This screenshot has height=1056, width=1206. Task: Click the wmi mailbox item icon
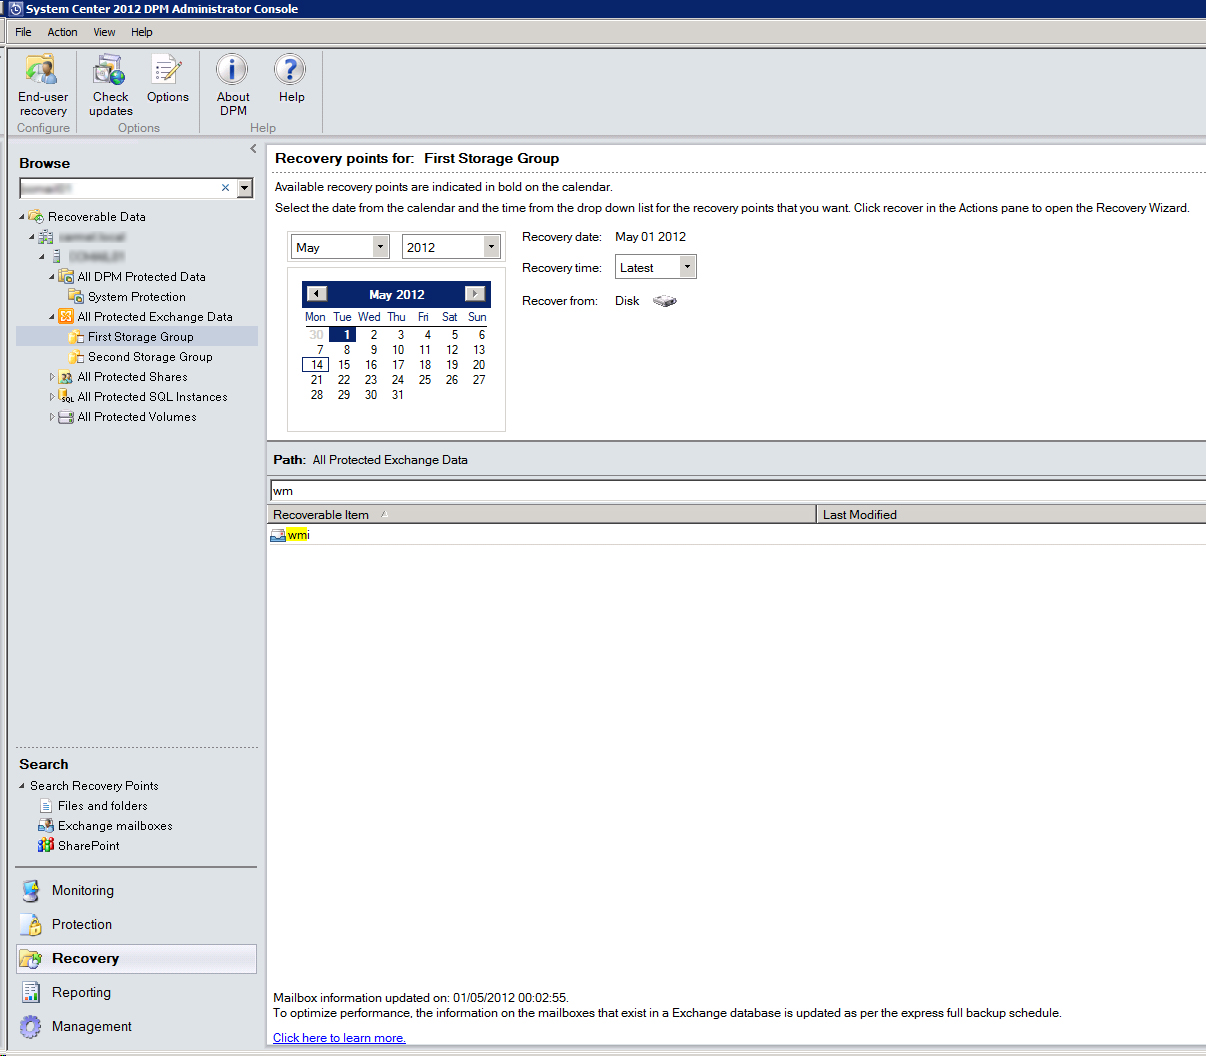pyautogui.click(x=278, y=535)
